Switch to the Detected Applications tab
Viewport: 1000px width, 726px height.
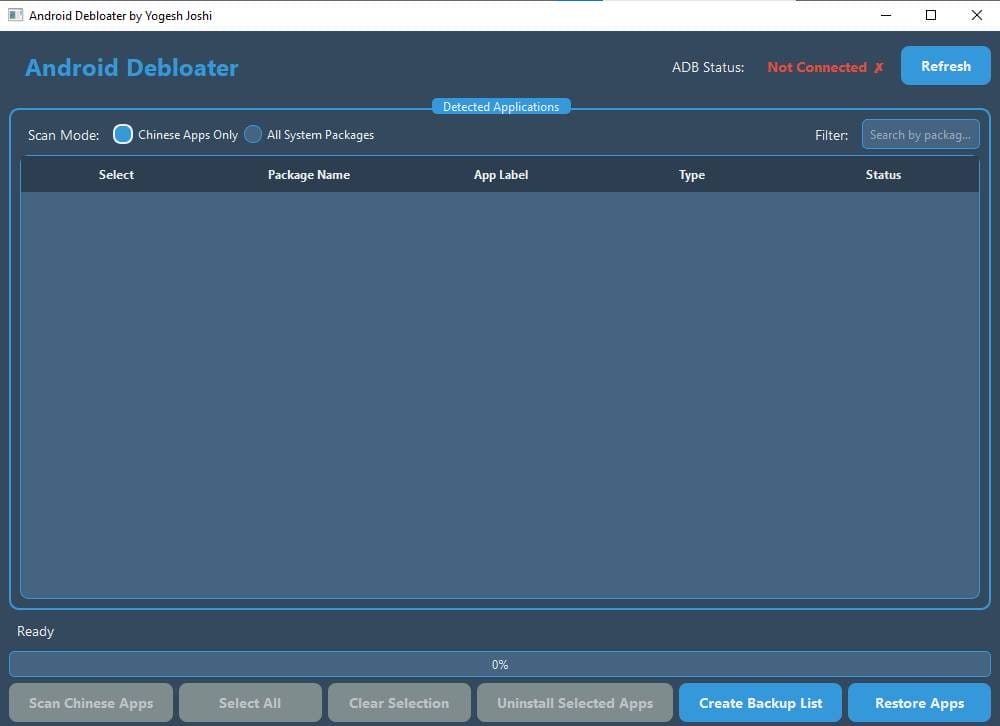pos(500,106)
